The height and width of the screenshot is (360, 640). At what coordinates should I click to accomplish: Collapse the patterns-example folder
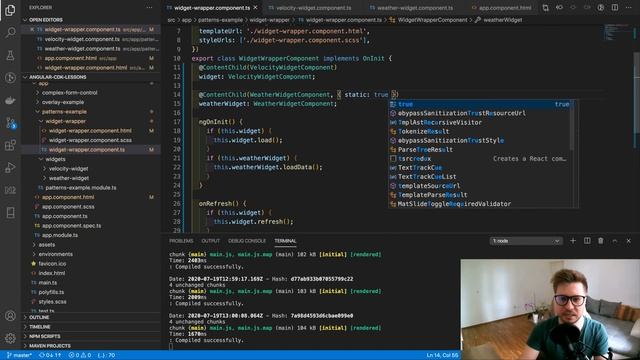[64, 111]
